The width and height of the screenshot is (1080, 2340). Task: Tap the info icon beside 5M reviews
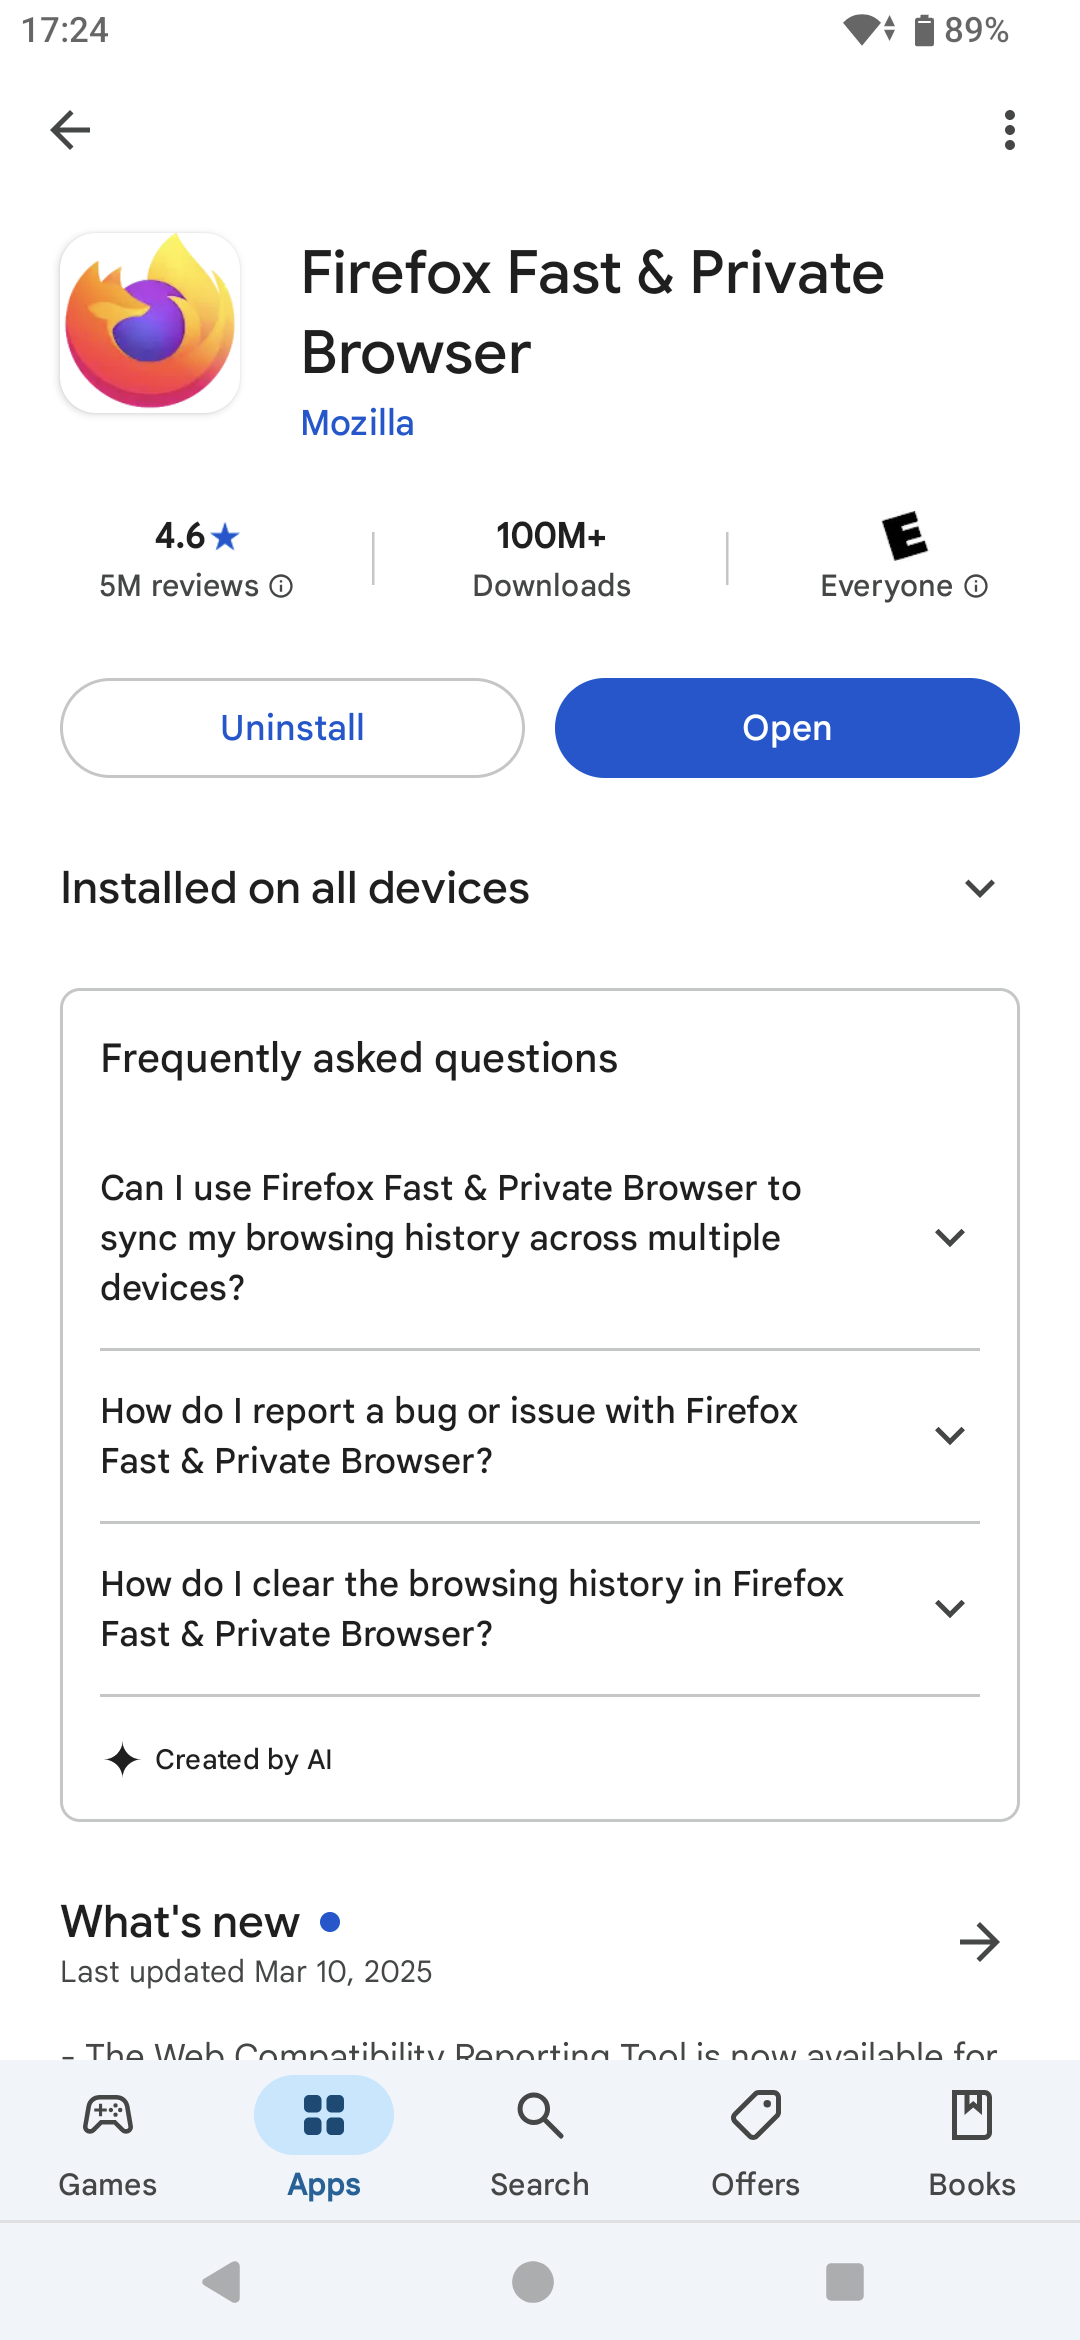tap(282, 586)
